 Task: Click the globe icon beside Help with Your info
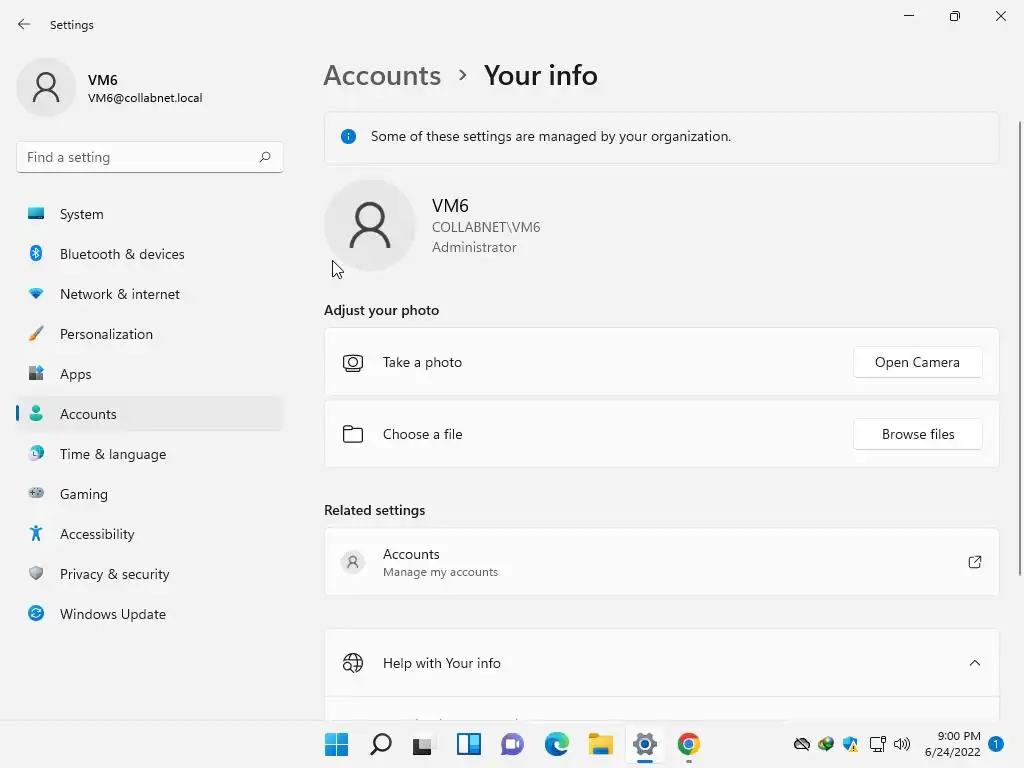(353, 663)
